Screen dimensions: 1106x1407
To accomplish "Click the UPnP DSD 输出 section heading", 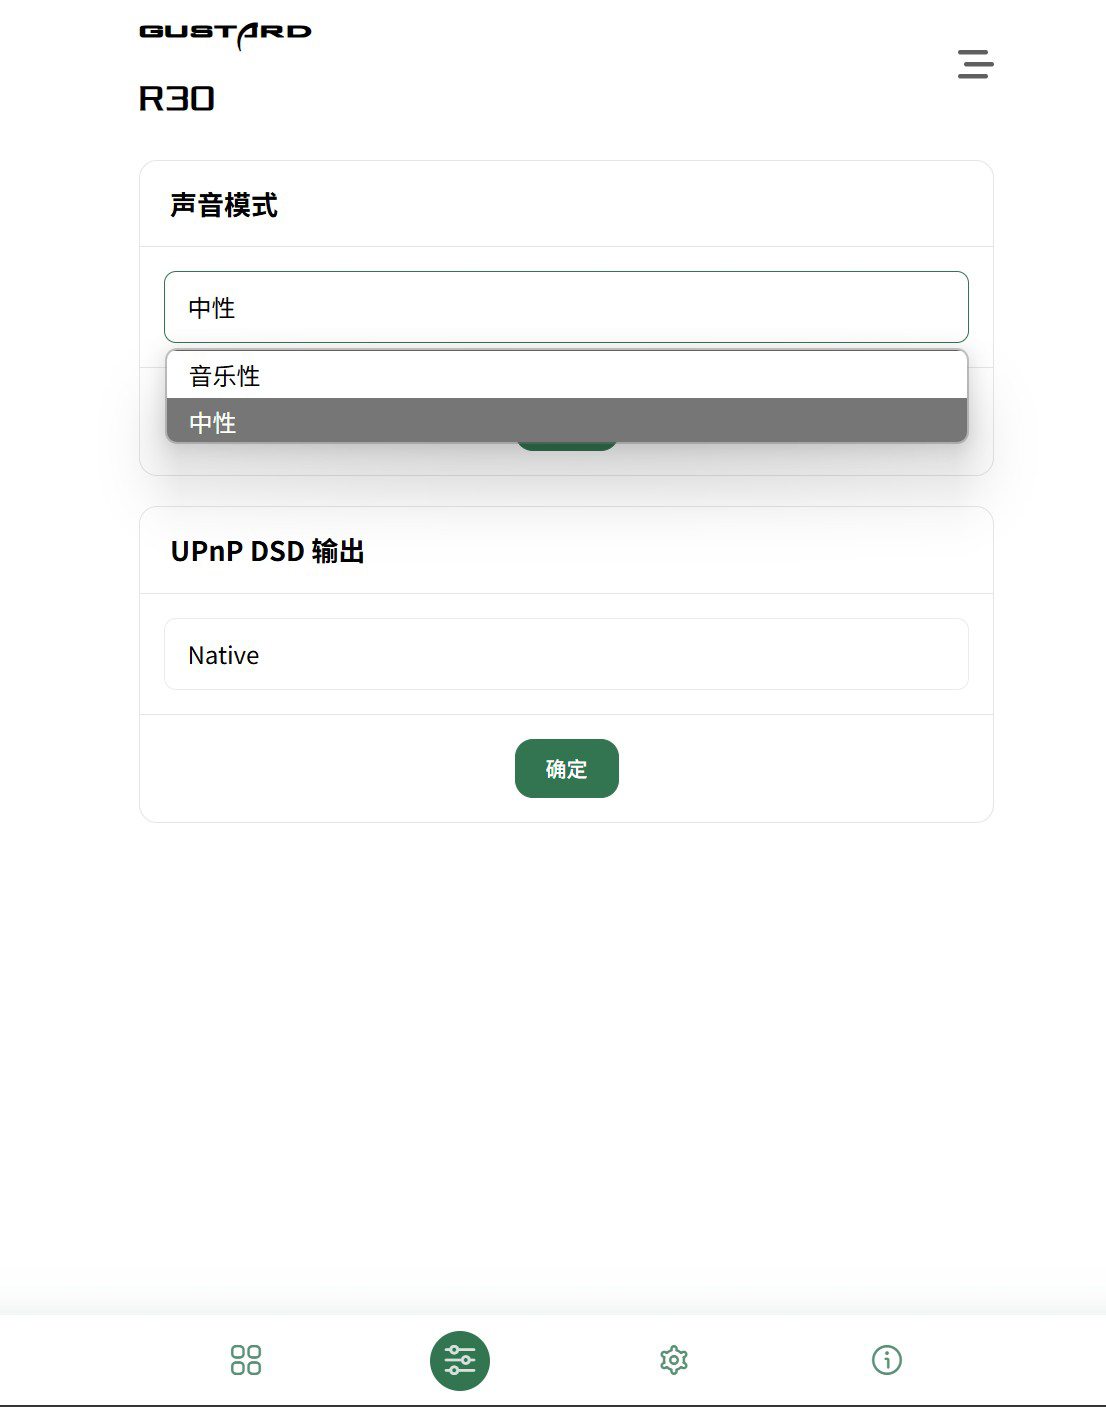I will tap(267, 551).
